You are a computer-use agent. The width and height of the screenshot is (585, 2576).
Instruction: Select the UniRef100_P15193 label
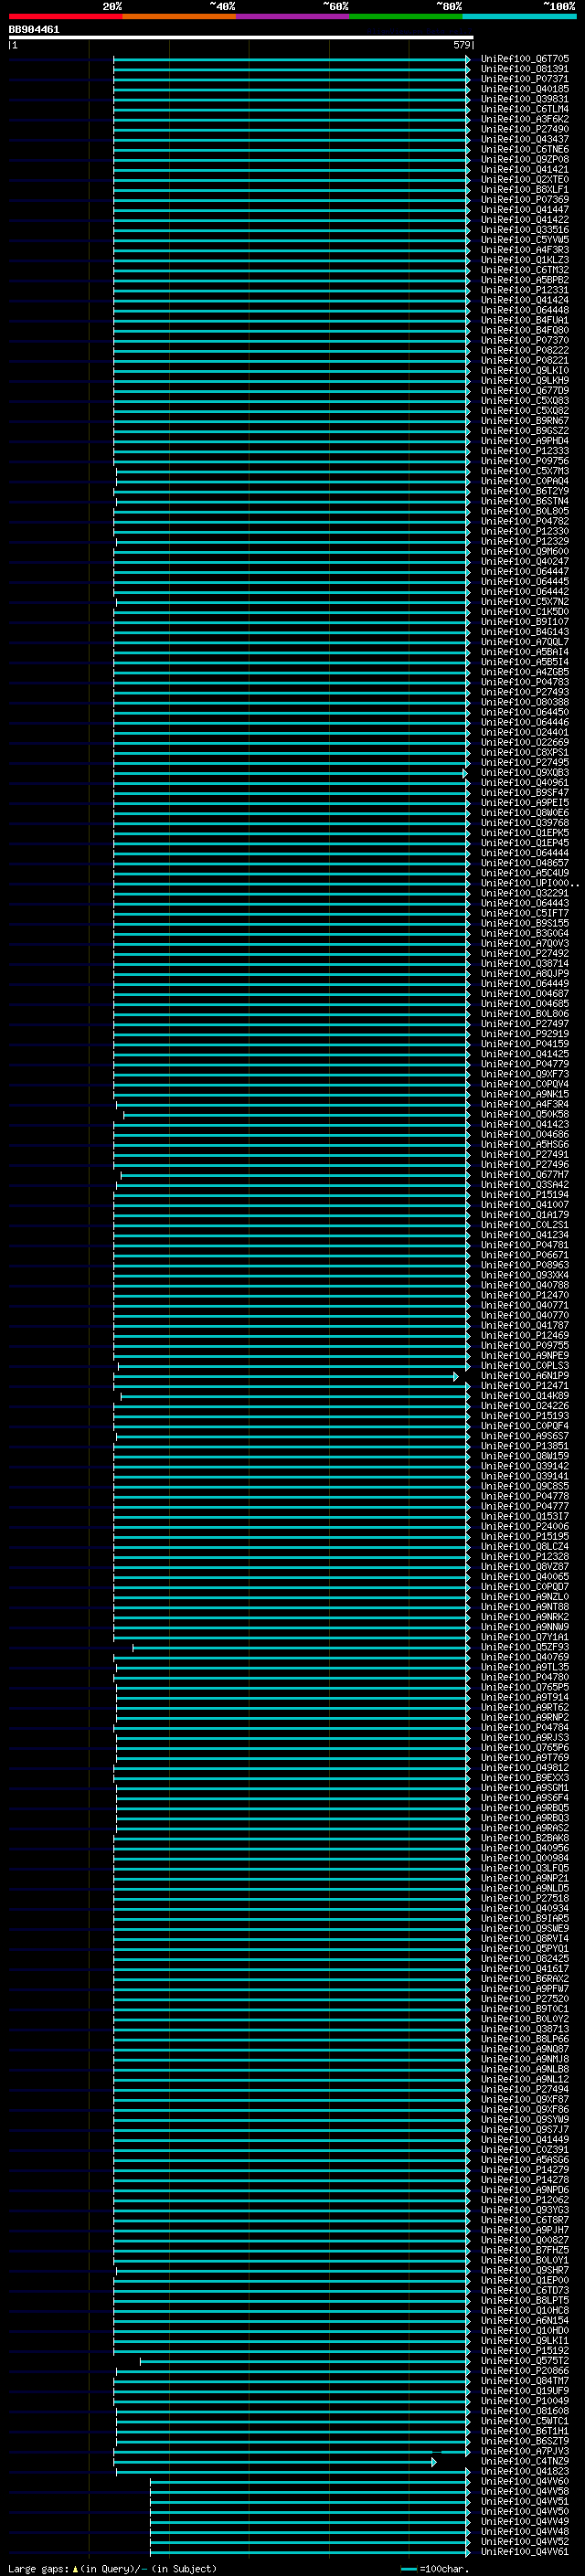tap(525, 1416)
